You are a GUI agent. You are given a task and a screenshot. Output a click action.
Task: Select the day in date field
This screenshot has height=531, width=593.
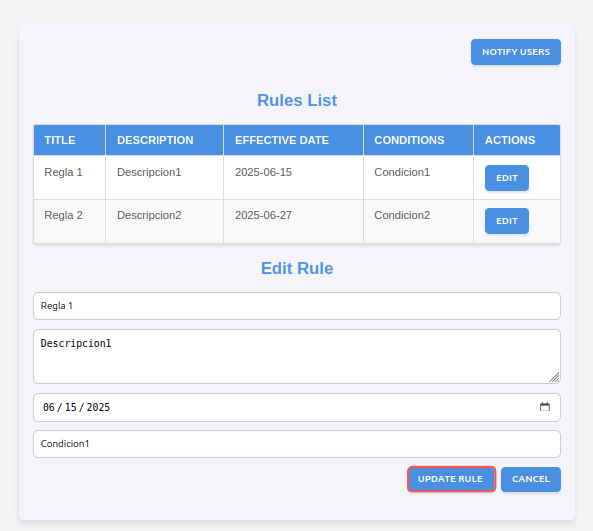(71, 407)
